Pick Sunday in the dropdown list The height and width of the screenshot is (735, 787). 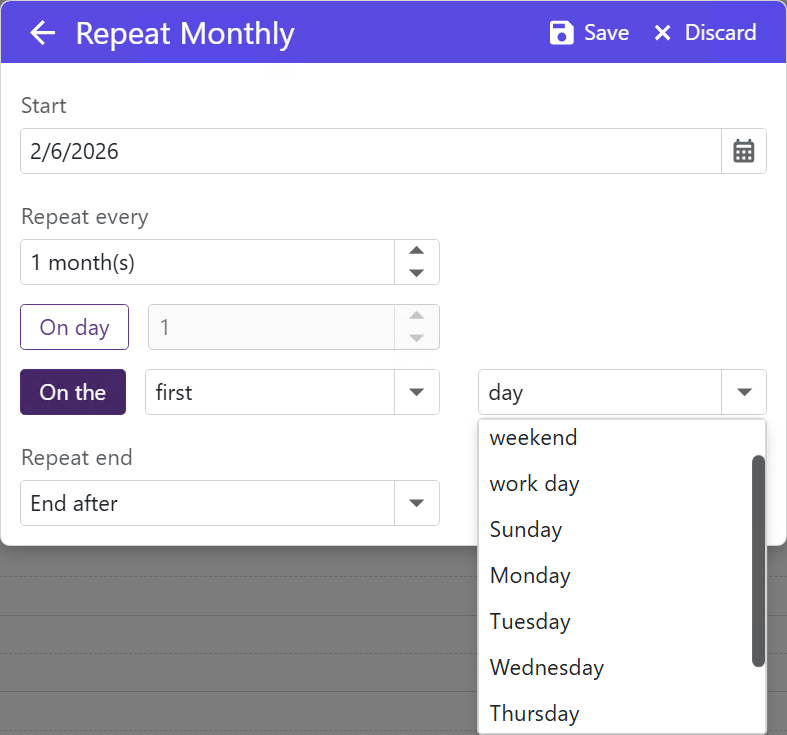tap(526, 530)
